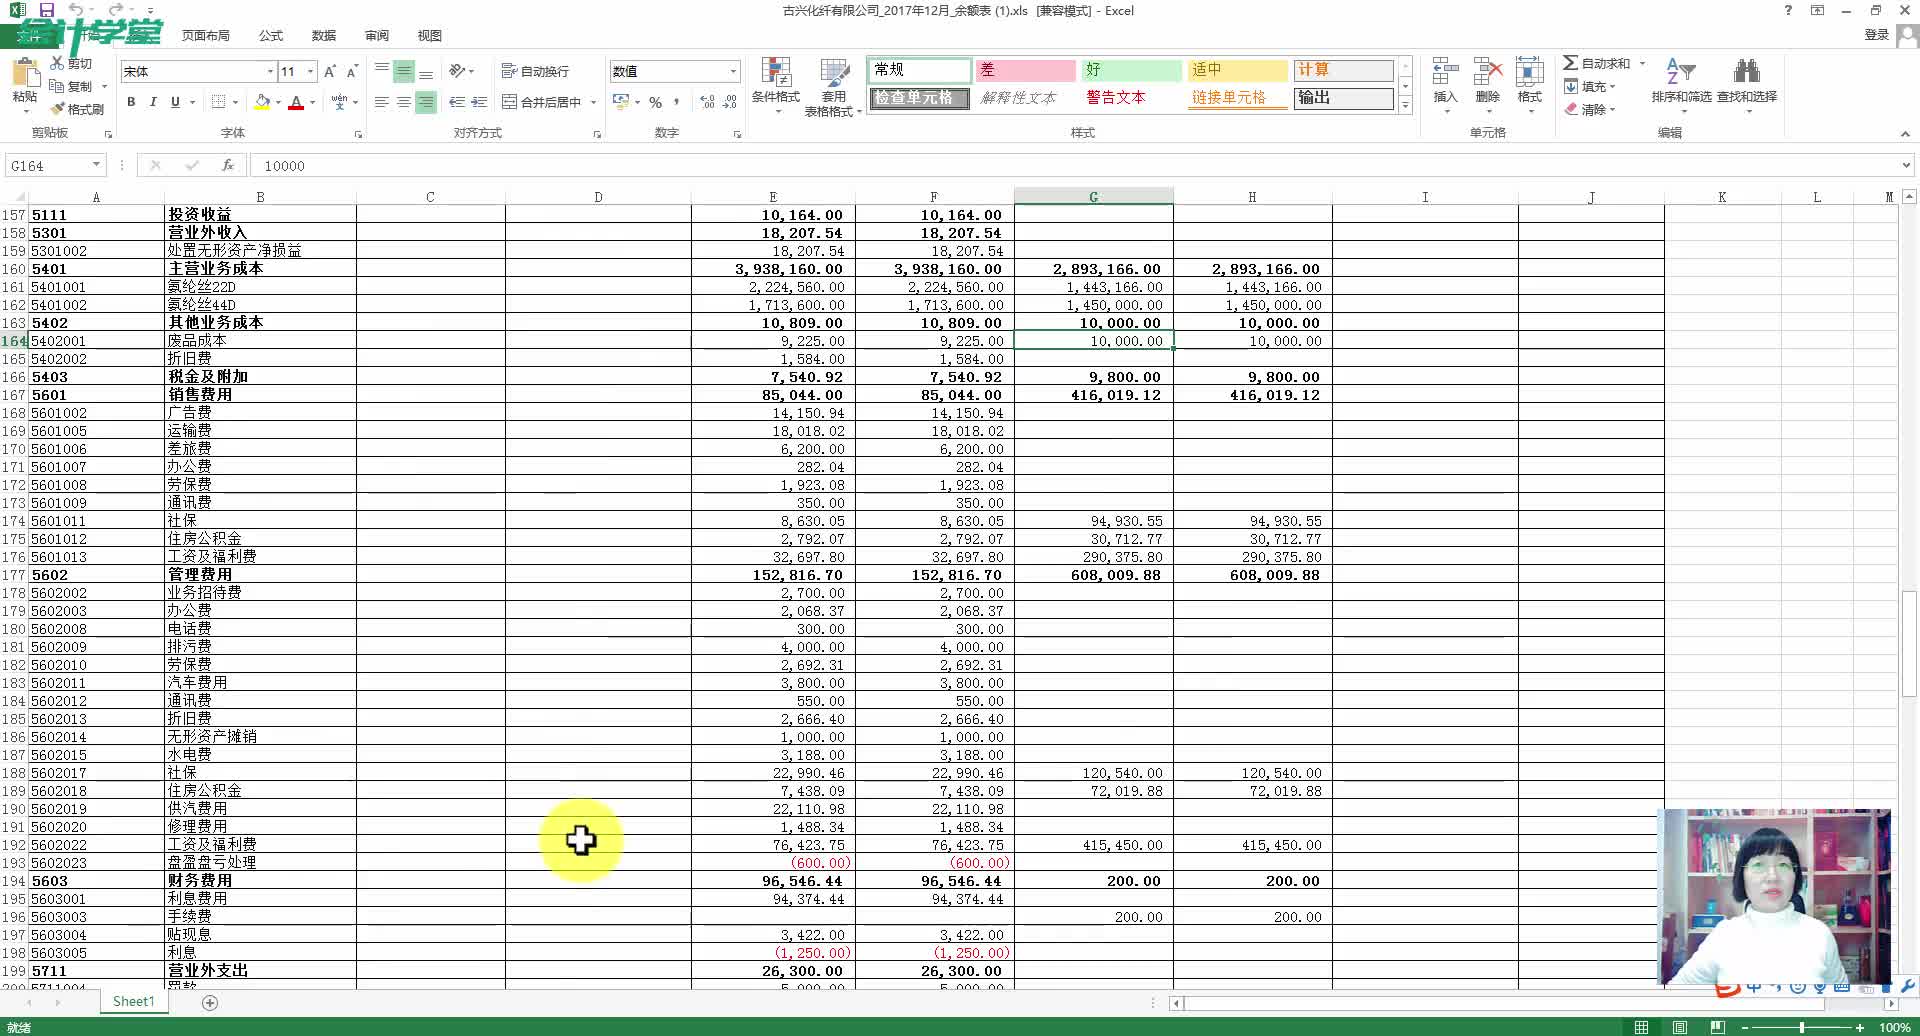Increase font size with the large A icon
1920x1036 pixels.
tap(329, 71)
